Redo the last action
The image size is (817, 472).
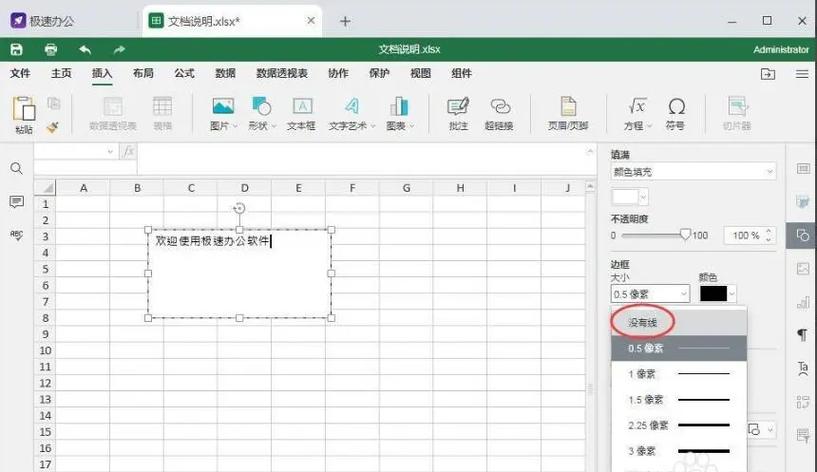tap(119, 49)
